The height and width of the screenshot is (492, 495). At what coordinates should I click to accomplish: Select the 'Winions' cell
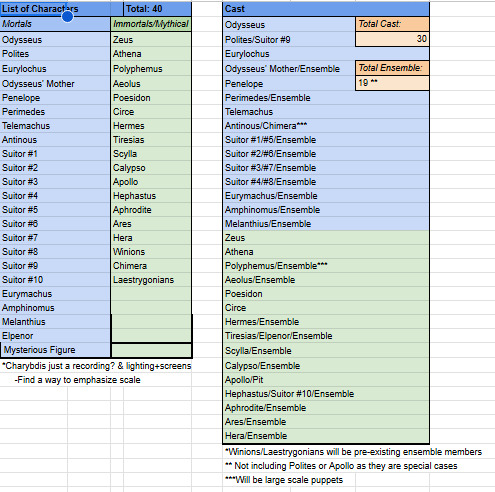click(x=151, y=252)
